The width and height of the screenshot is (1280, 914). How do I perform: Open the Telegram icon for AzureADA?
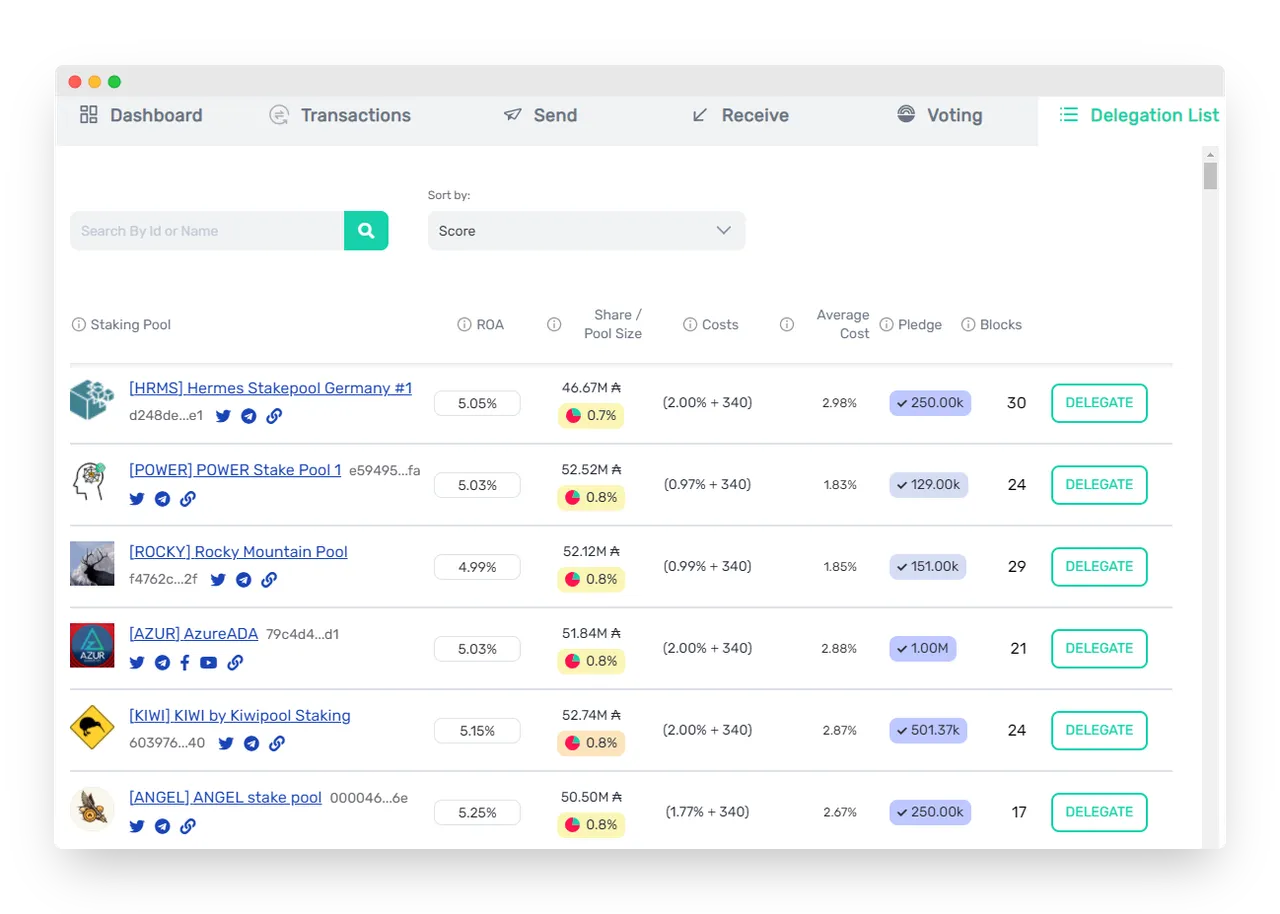(x=162, y=662)
